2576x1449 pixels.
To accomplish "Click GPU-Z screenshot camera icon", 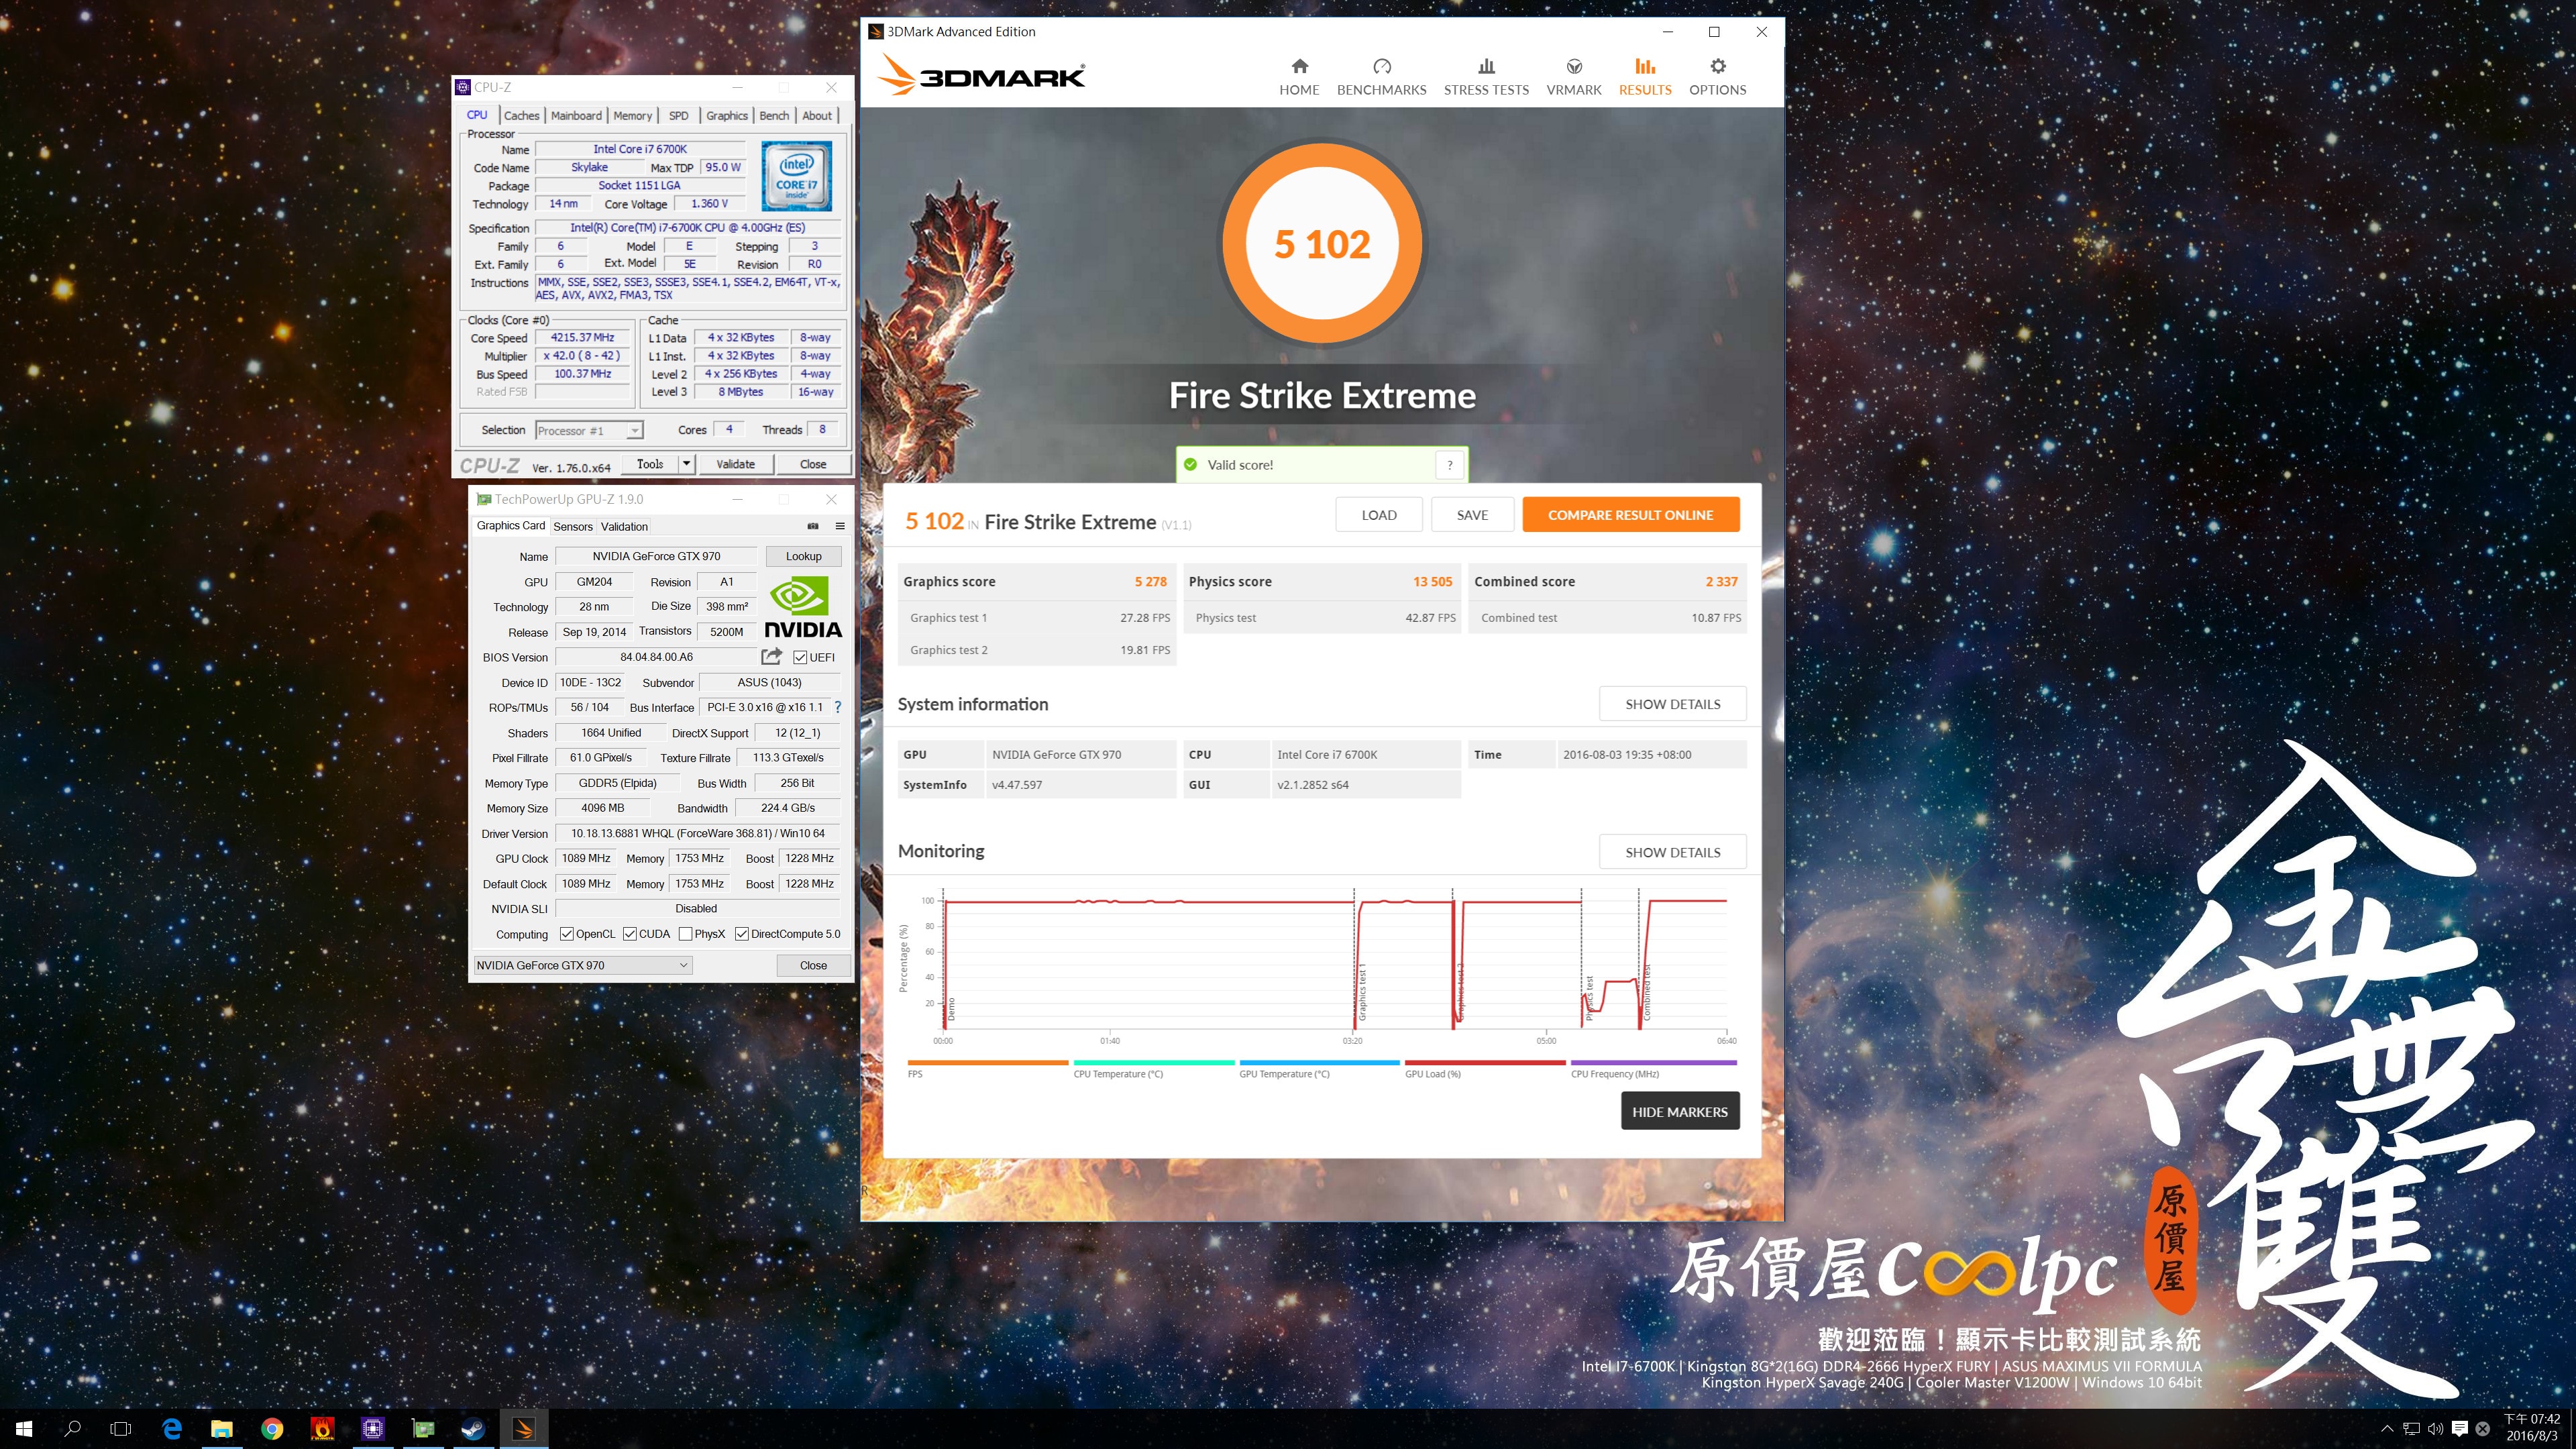I will (x=812, y=526).
